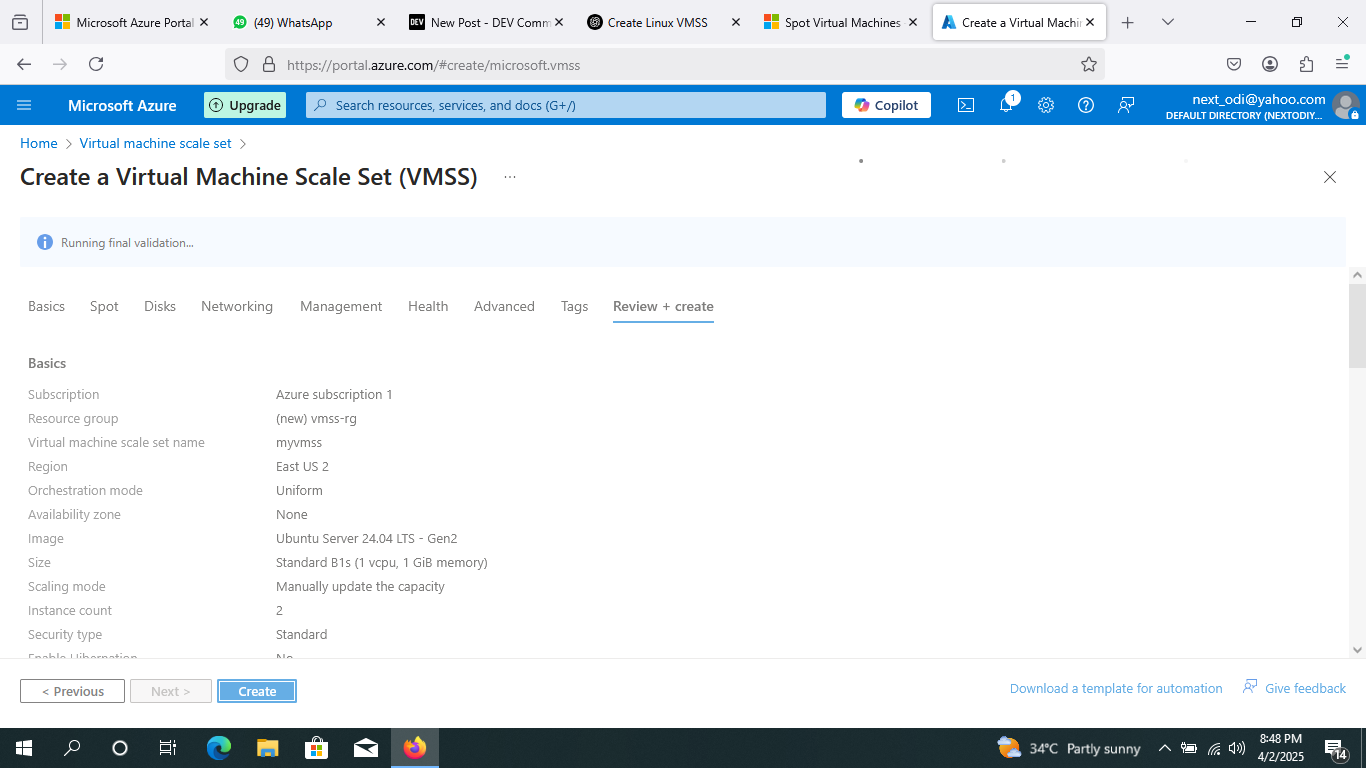Switch to the Spot Virtual Machines browser tab

(x=841, y=22)
